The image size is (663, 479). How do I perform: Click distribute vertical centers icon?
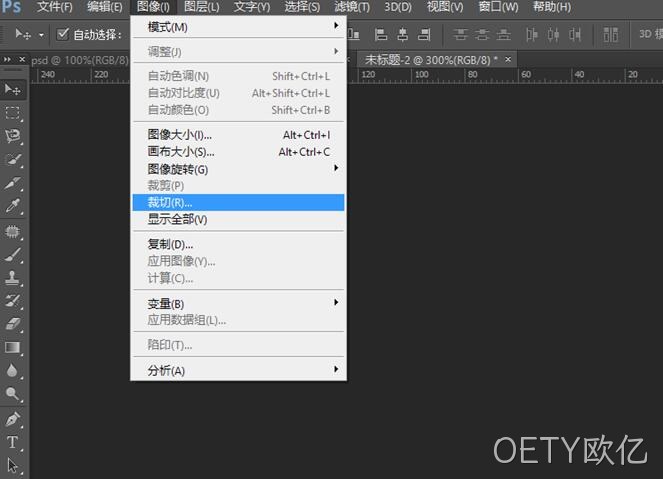coord(482,34)
